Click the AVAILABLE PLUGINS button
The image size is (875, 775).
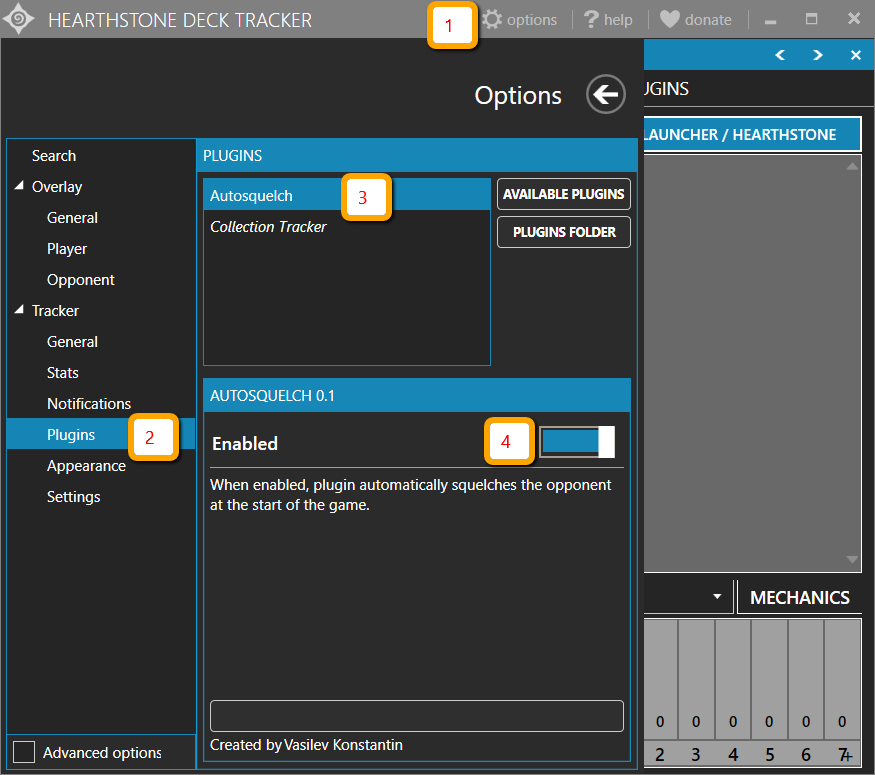tap(564, 194)
